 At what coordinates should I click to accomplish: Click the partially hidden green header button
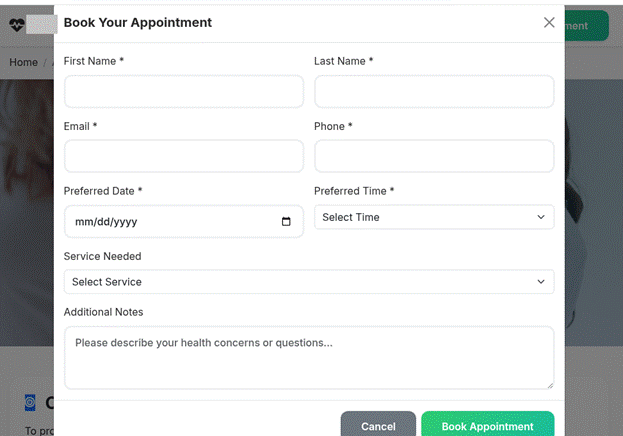pos(586,26)
